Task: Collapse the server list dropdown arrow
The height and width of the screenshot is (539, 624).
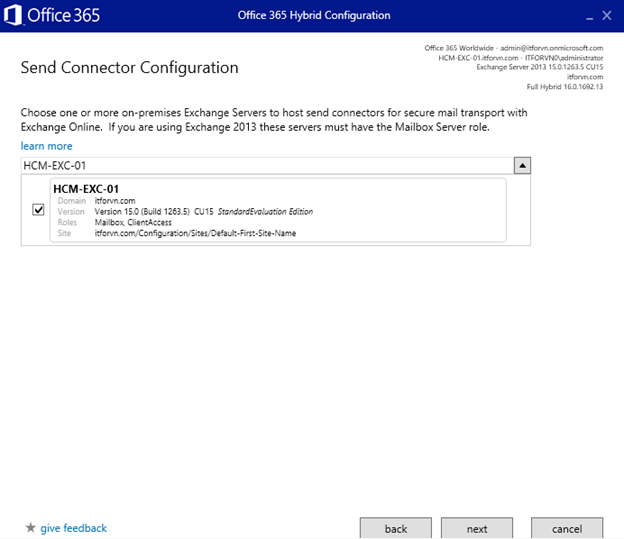Action: 522,166
